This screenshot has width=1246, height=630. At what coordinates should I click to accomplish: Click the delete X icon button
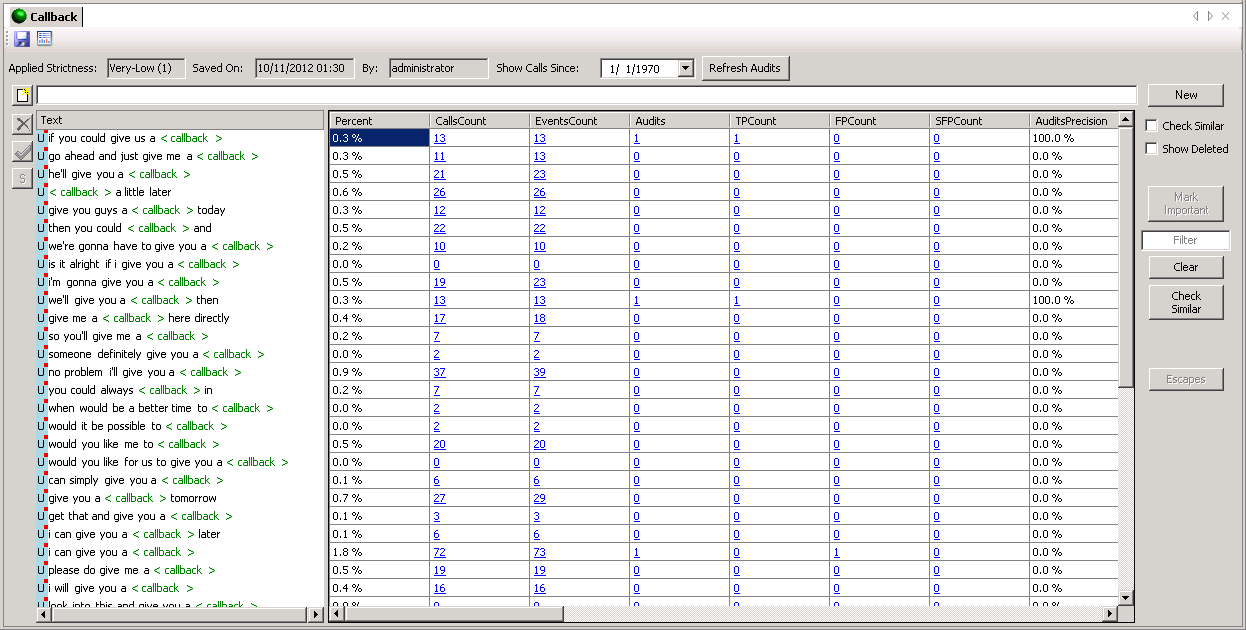(22, 124)
